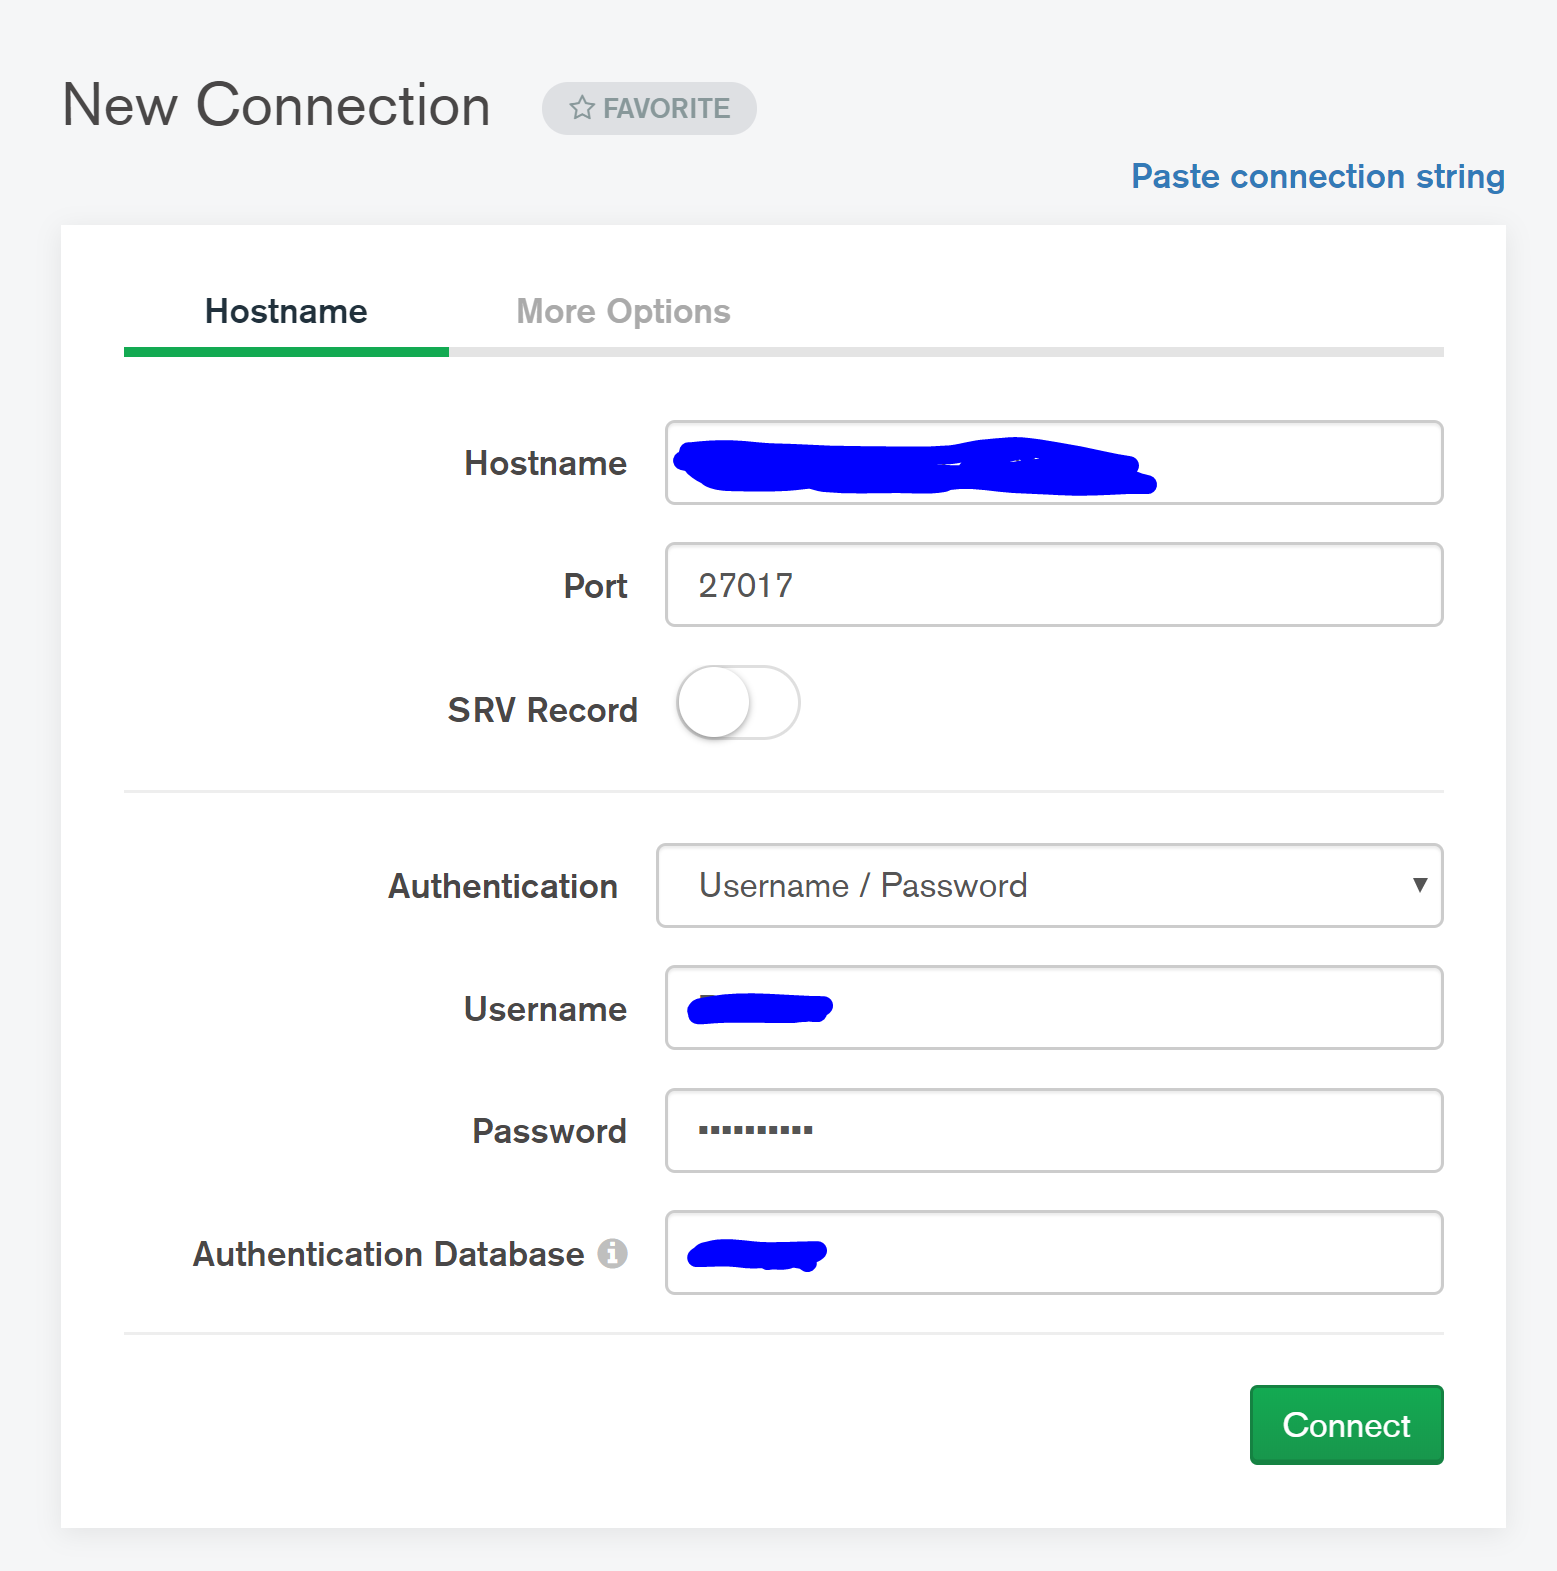The width and height of the screenshot is (1557, 1571).
Task: Click the Authentication Database info icon
Action: click(x=612, y=1253)
